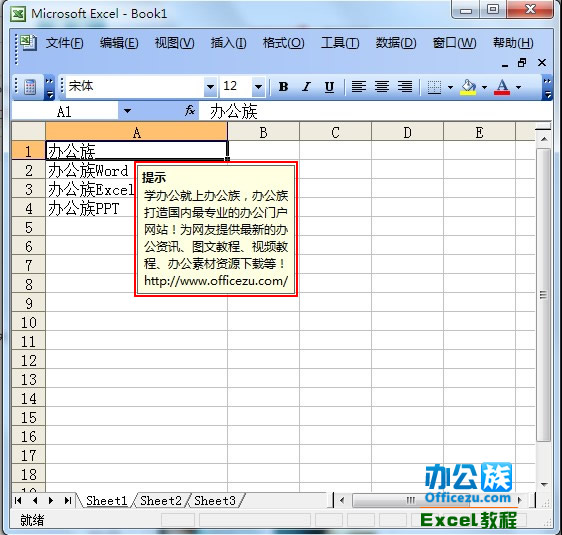562x535 pixels.
Task: Click the Excel title bar app icon
Action: [18, 14]
